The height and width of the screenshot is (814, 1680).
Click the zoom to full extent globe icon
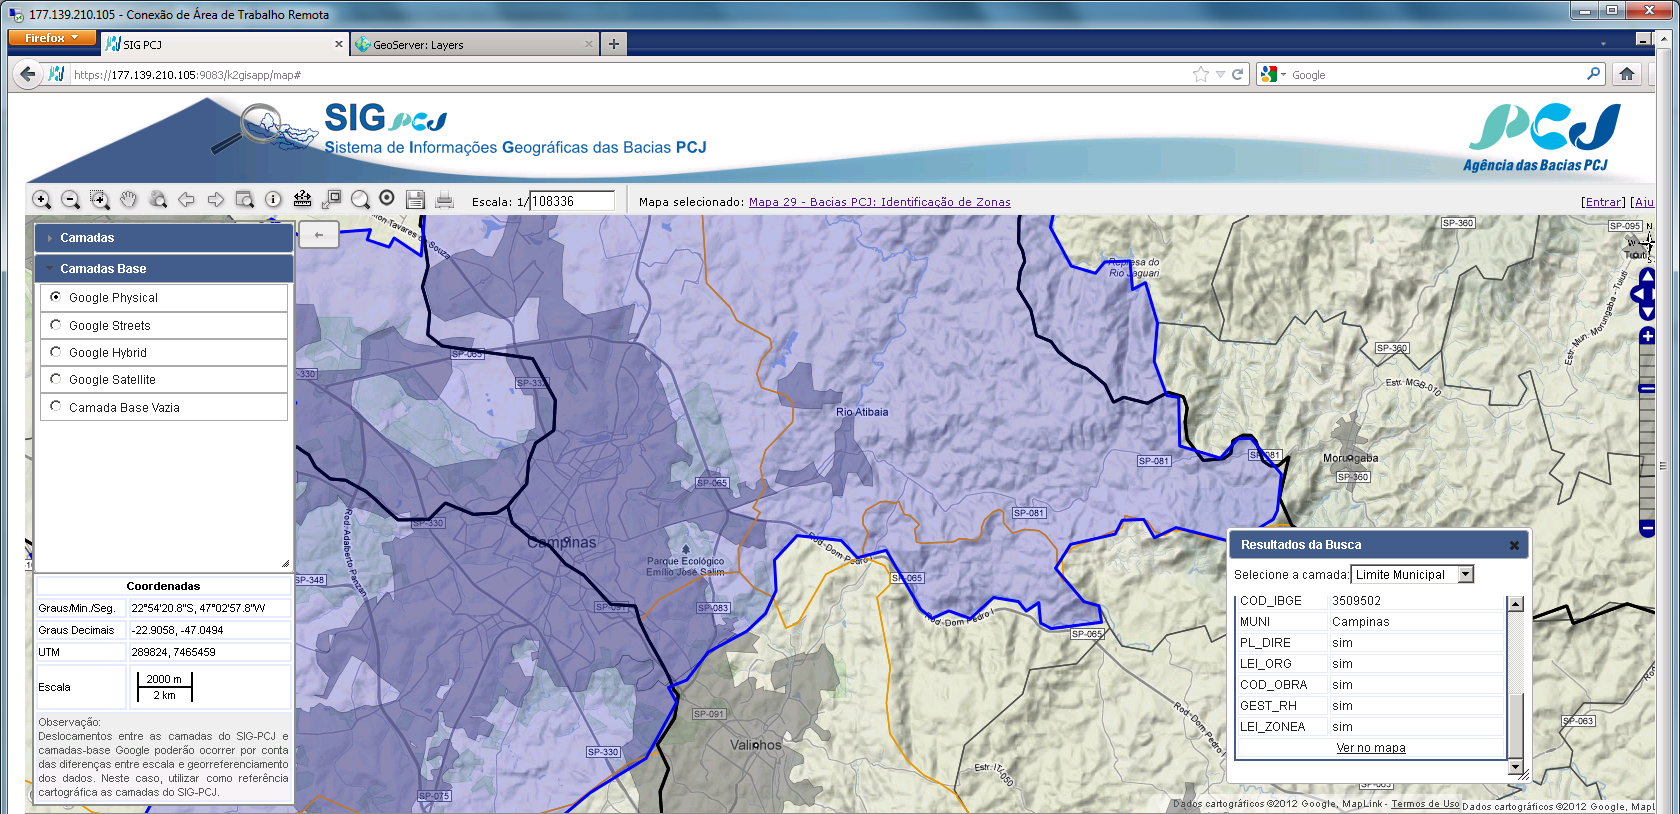[158, 200]
